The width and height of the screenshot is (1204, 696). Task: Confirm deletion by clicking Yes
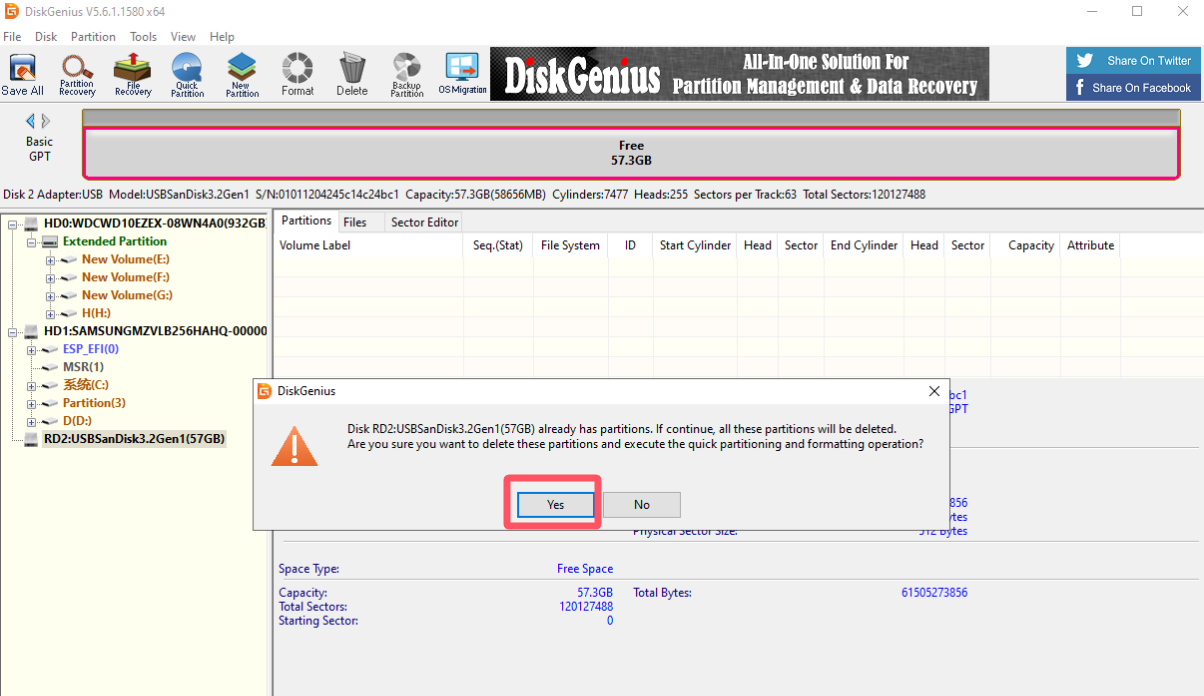[556, 505]
